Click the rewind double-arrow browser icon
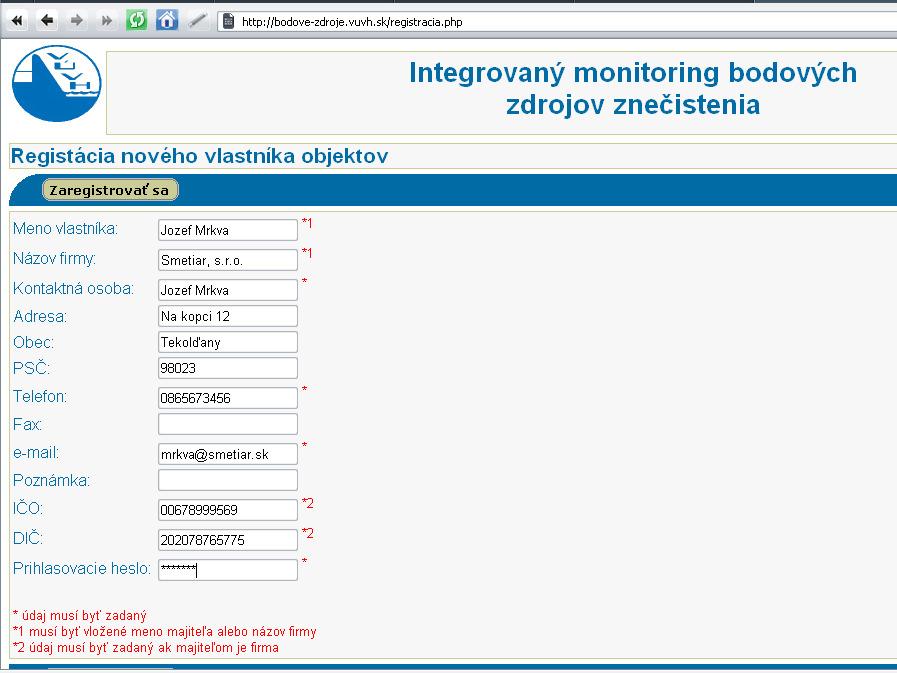 (18, 21)
